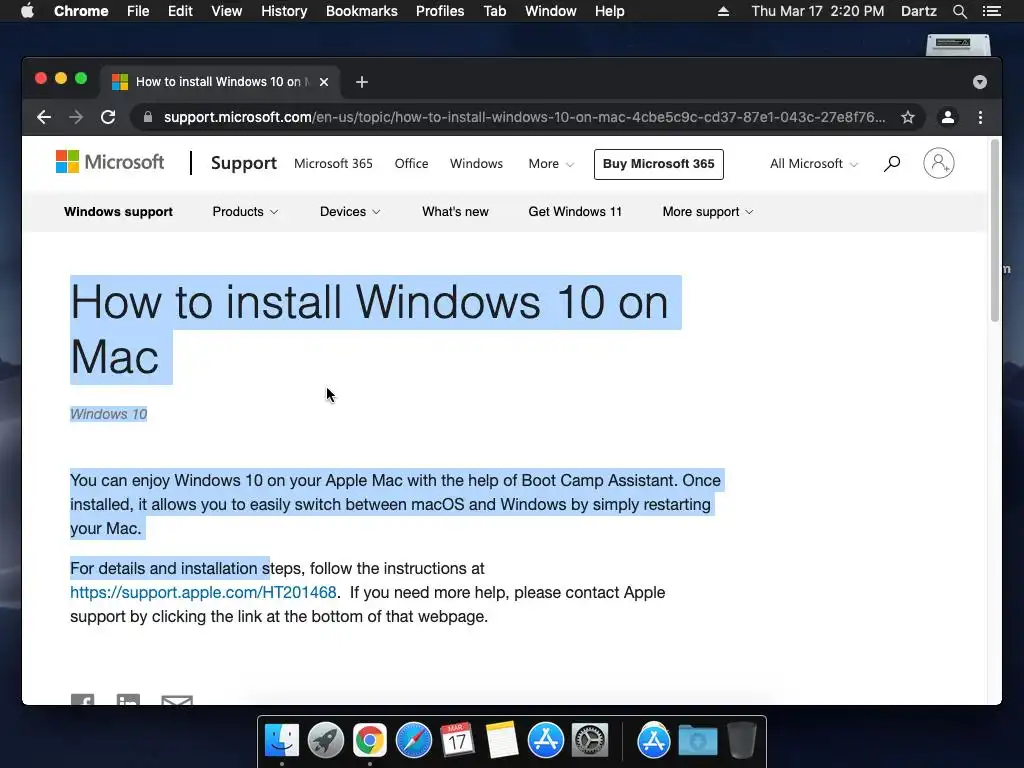Open the File menu

click(138, 11)
